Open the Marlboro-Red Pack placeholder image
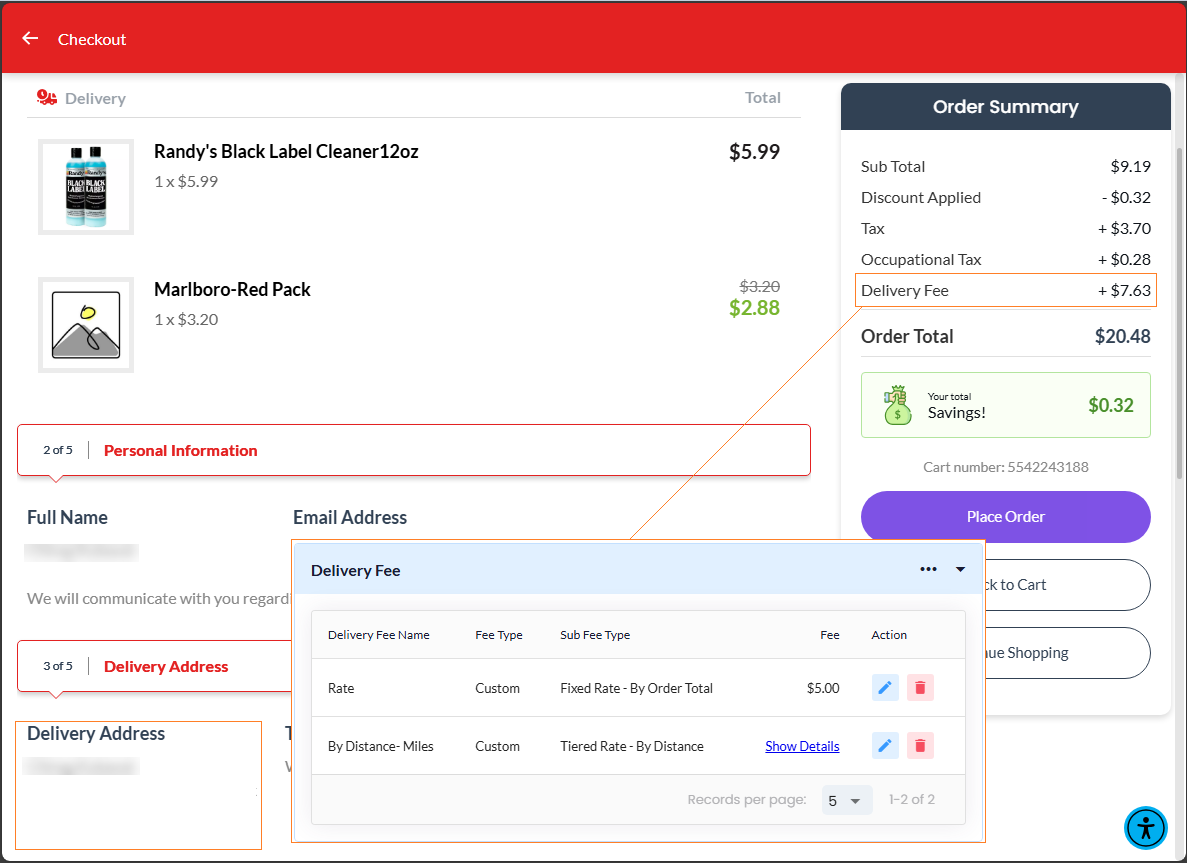Image resolution: width=1187 pixels, height=863 pixels. 86,325
